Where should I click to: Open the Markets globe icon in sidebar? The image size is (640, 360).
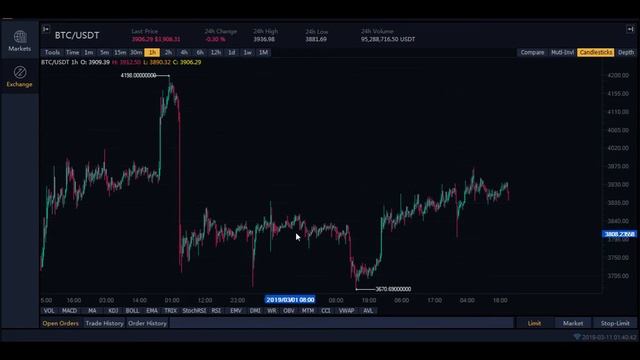20,37
